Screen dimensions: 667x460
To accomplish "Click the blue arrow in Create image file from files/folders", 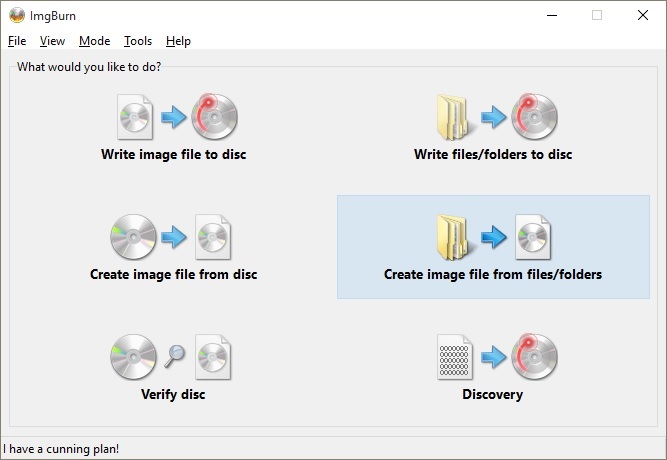I will point(493,237).
